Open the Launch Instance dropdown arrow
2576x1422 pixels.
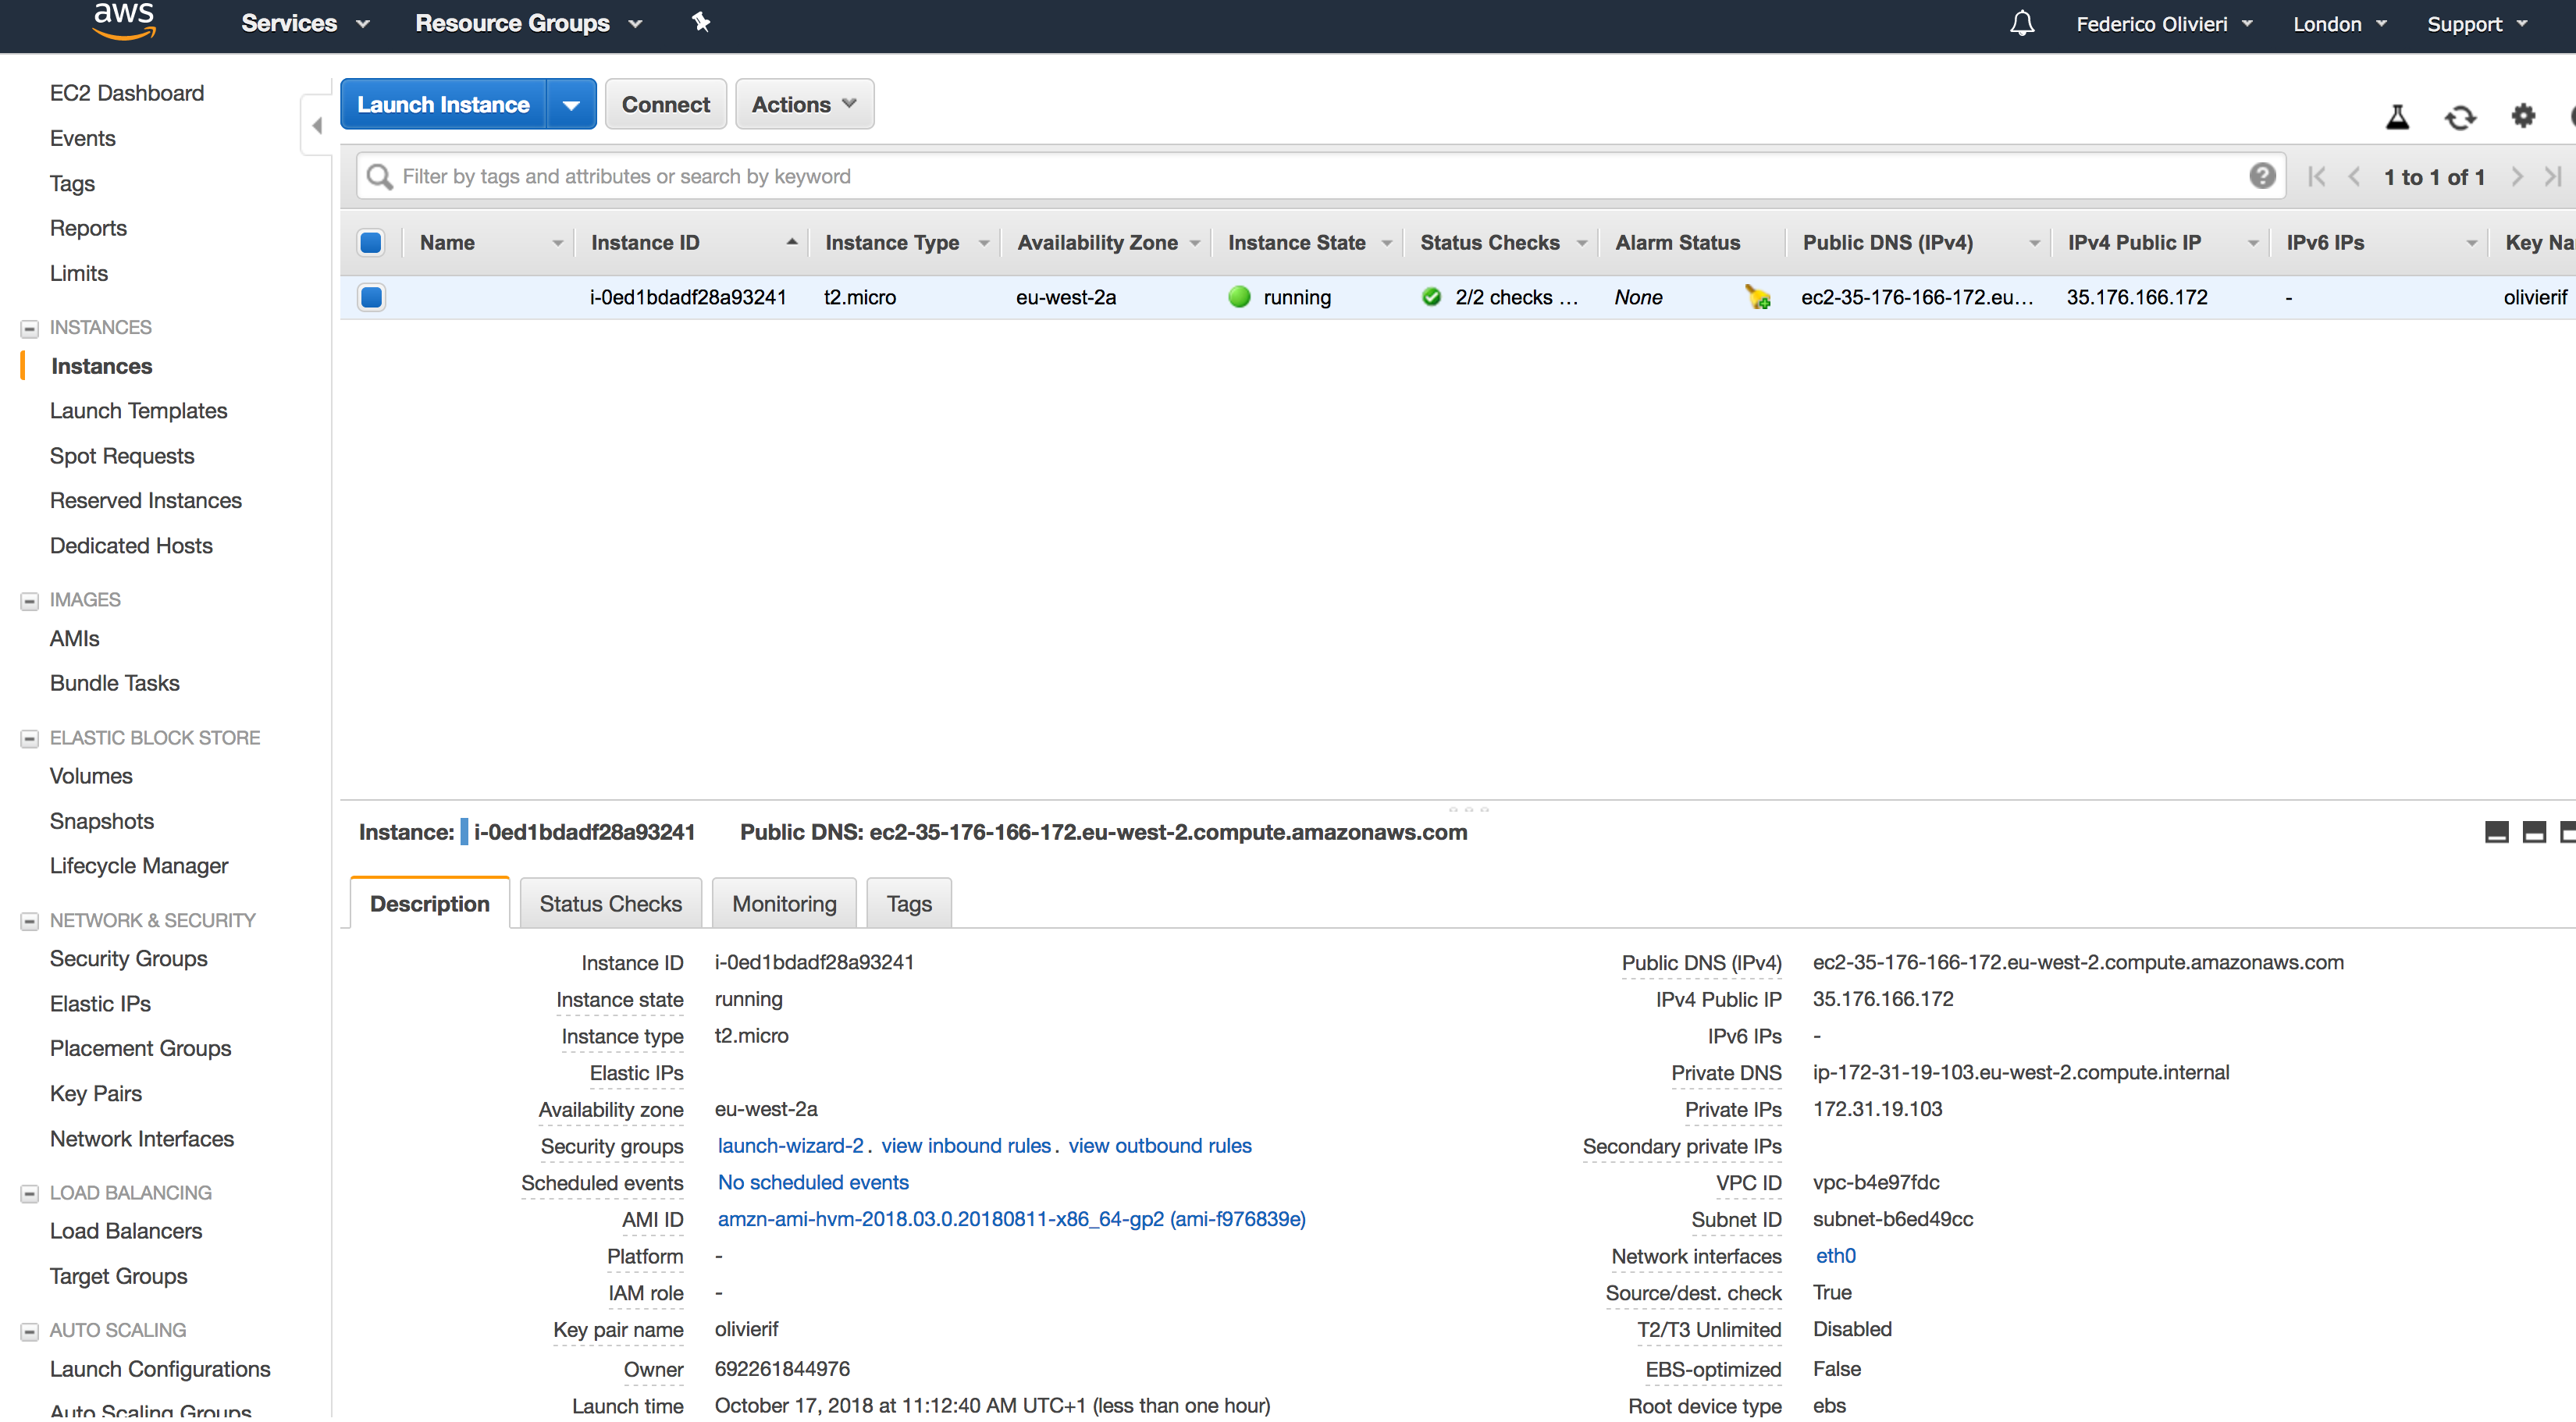coord(571,105)
